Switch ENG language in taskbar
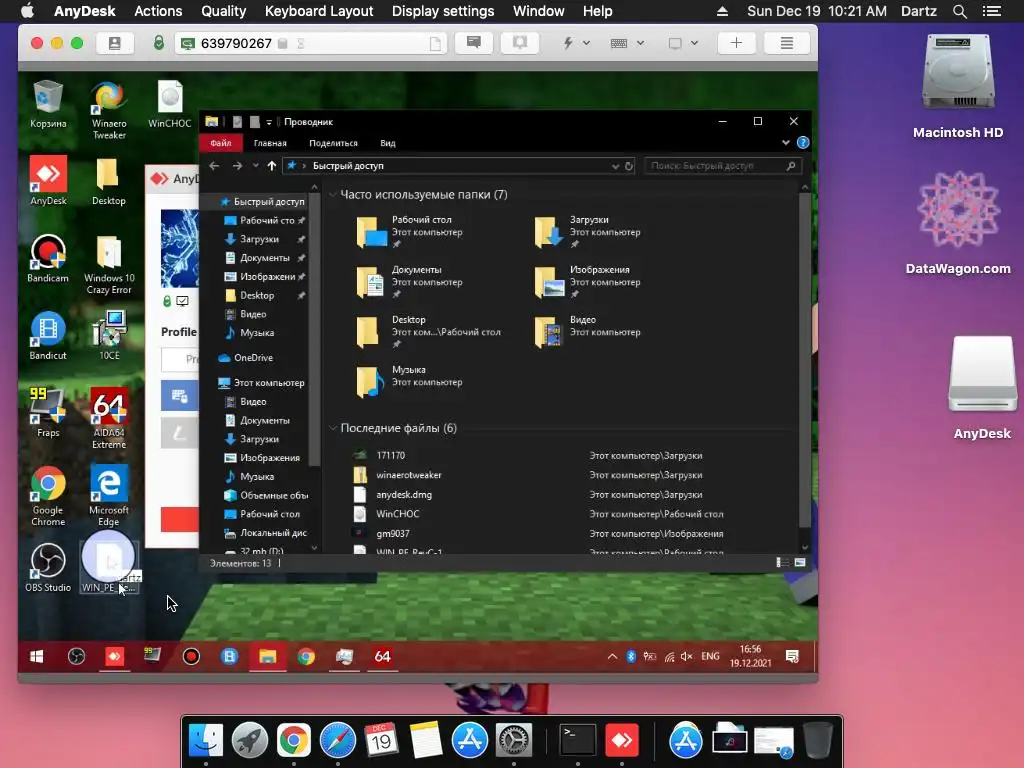 point(710,656)
